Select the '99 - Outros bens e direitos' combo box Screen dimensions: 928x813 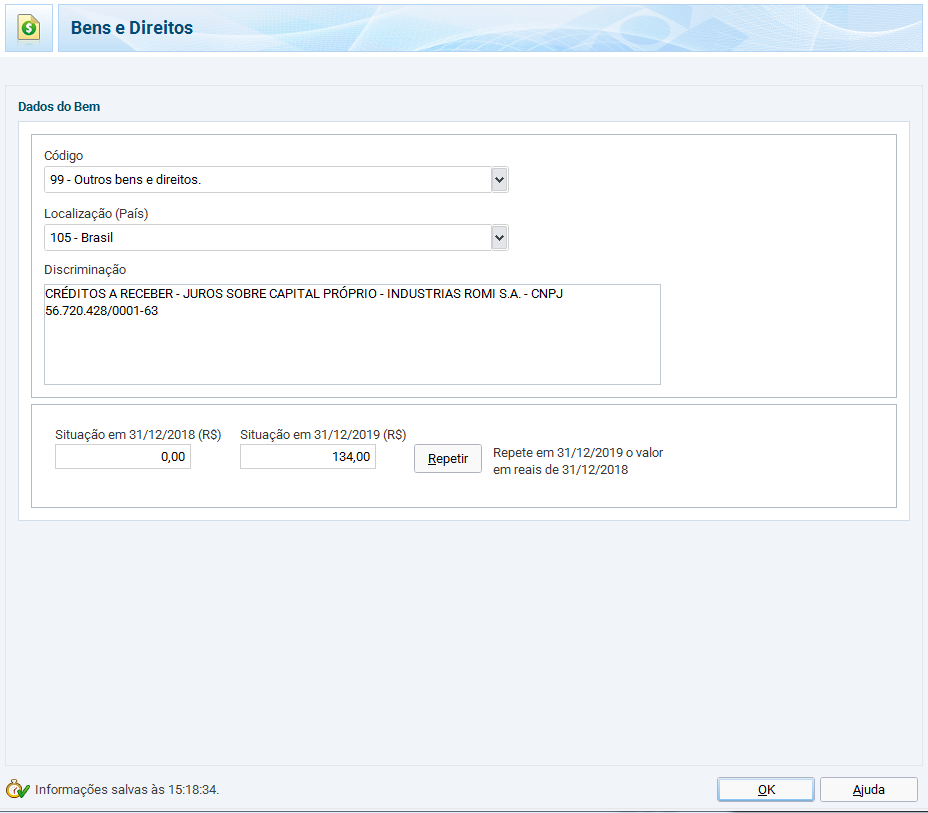pos(267,180)
